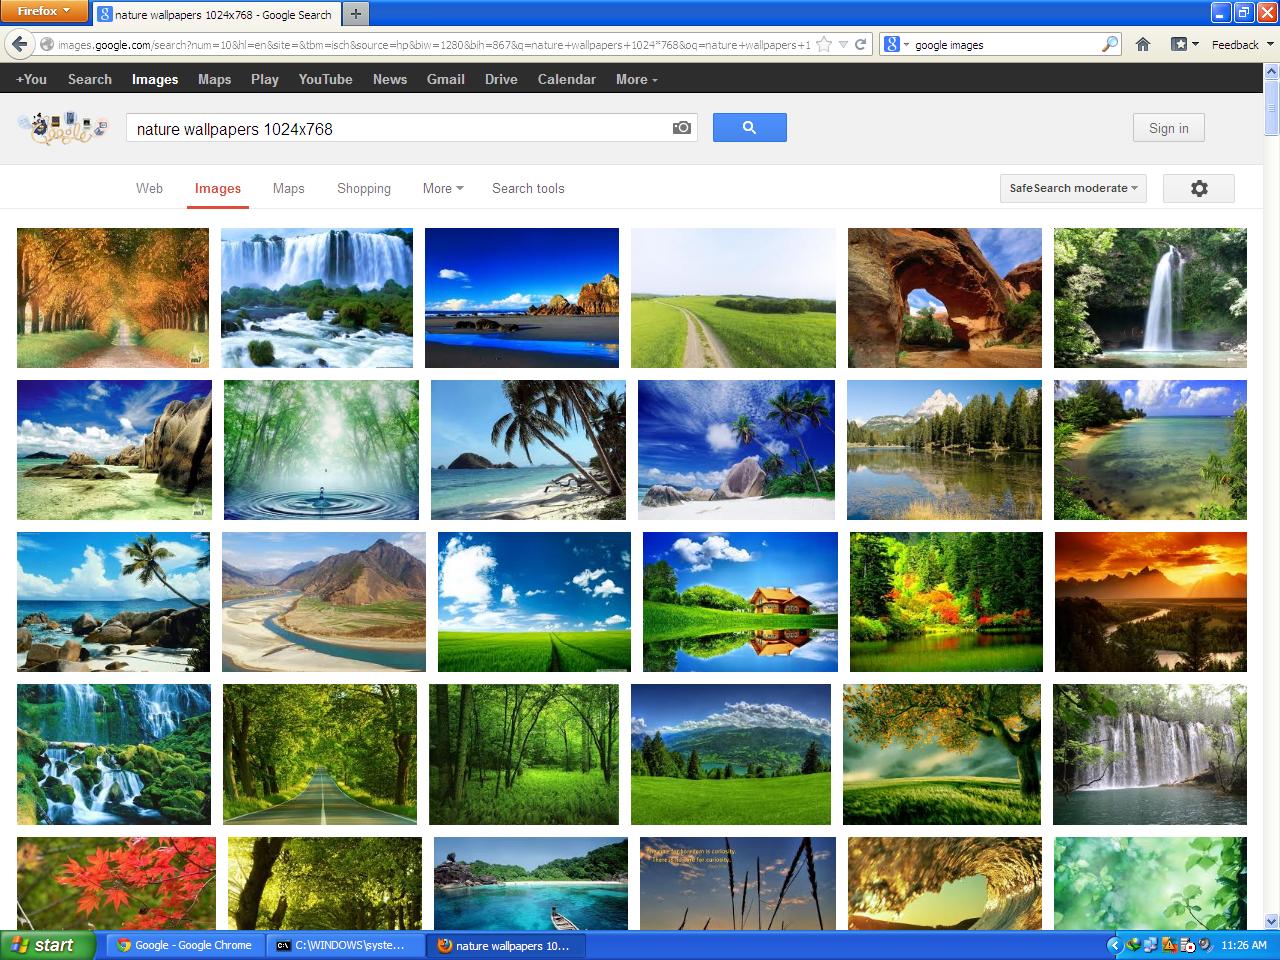Screen dimensions: 1280x960
Task: Reload the page with the refresh icon
Action: 860,44
